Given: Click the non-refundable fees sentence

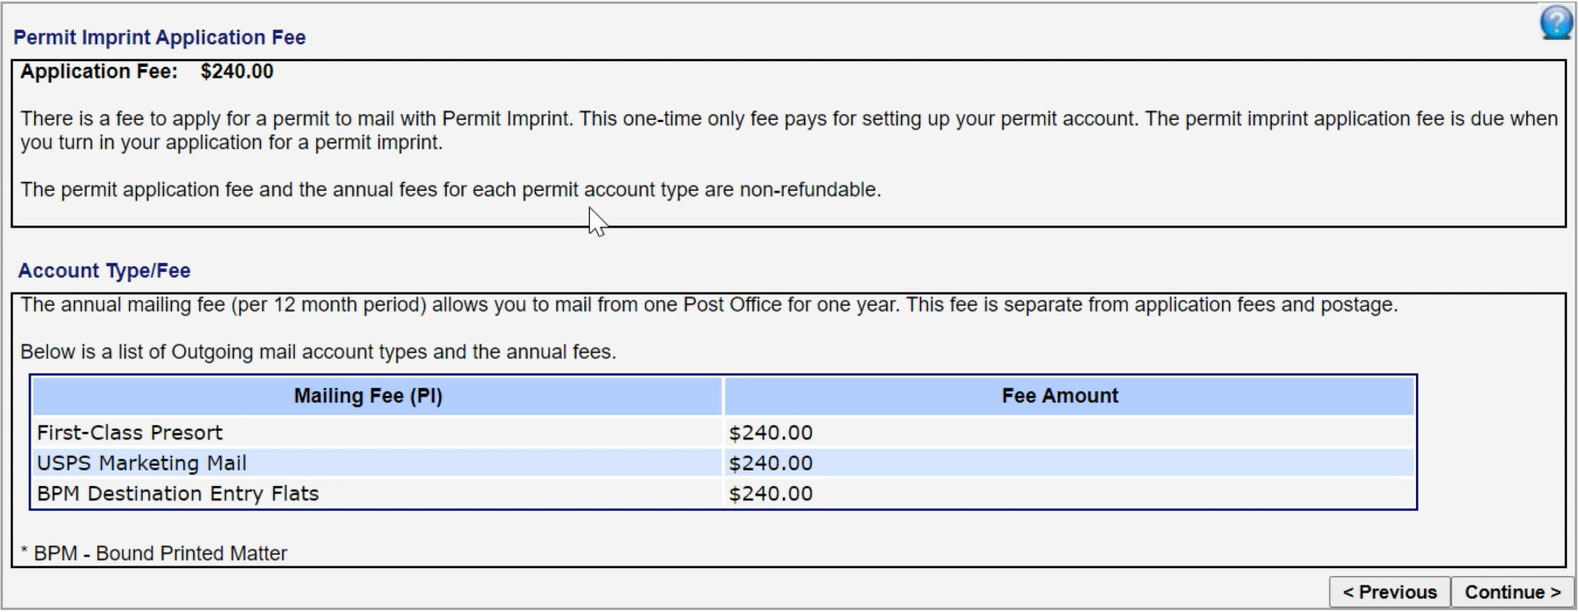Looking at the screenshot, I should [x=451, y=190].
